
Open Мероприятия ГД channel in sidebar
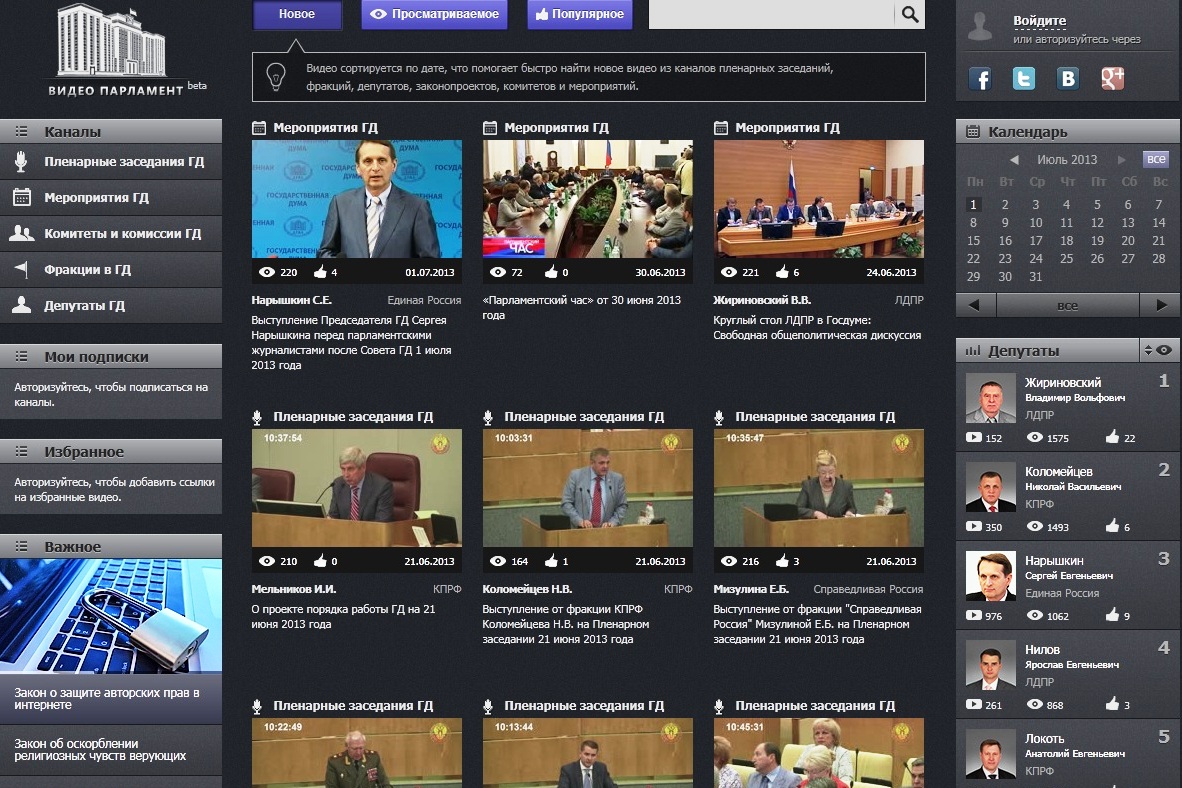pyautogui.click(x=111, y=198)
